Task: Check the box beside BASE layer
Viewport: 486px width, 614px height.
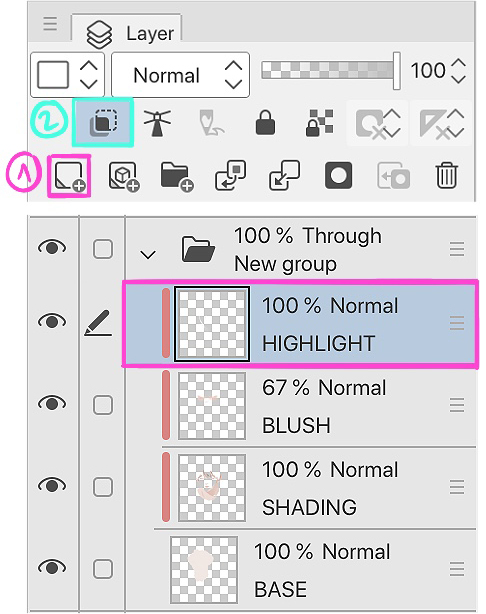Action: (103, 569)
